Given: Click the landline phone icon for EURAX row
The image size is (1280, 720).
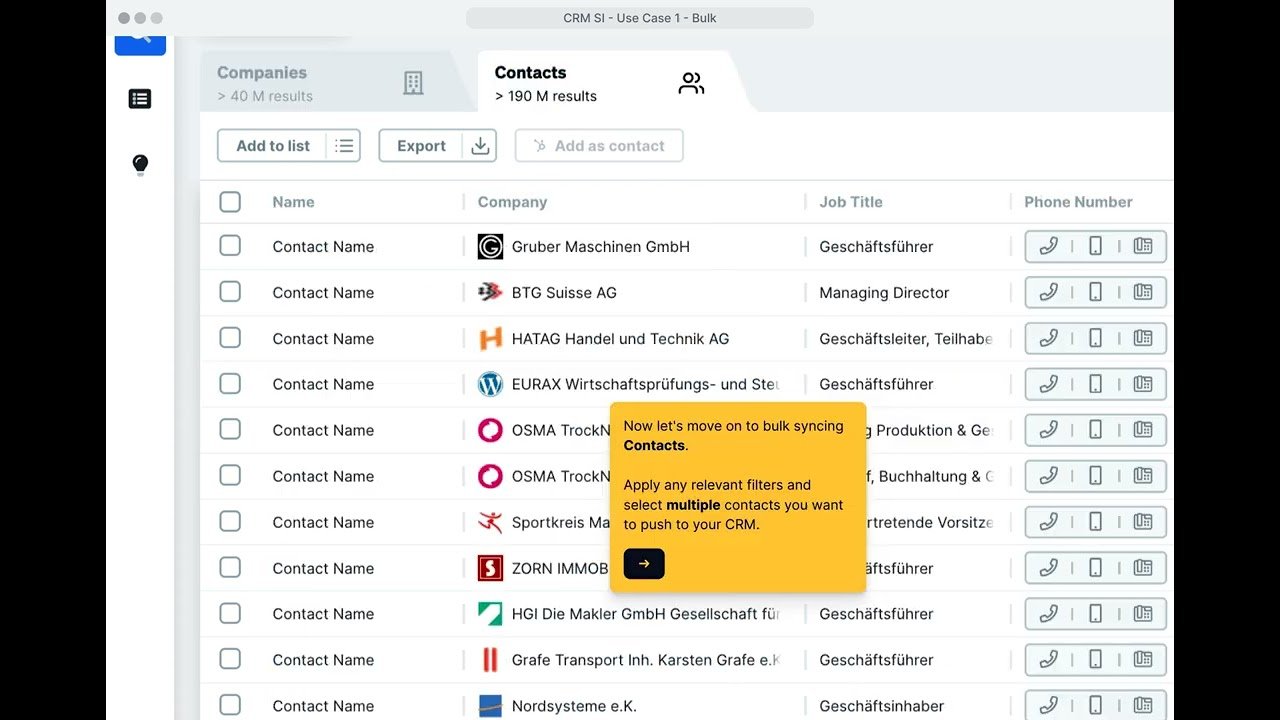Looking at the screenshot, I should 1048,384.
